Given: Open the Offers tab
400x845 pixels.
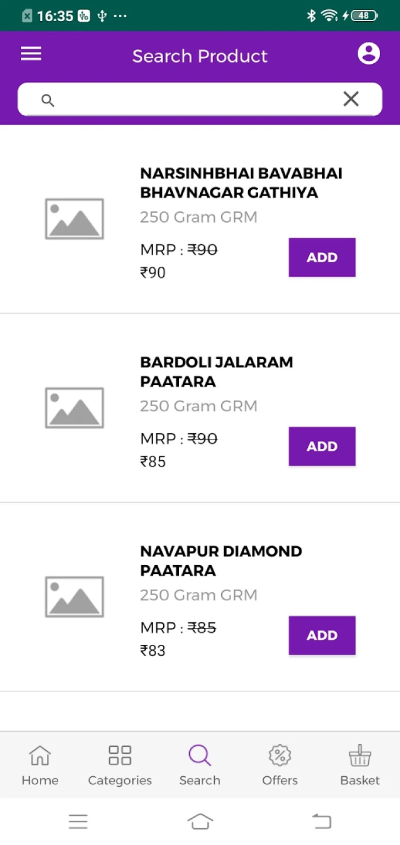Looking at the screenshot, I should click(x=280, y=765).
